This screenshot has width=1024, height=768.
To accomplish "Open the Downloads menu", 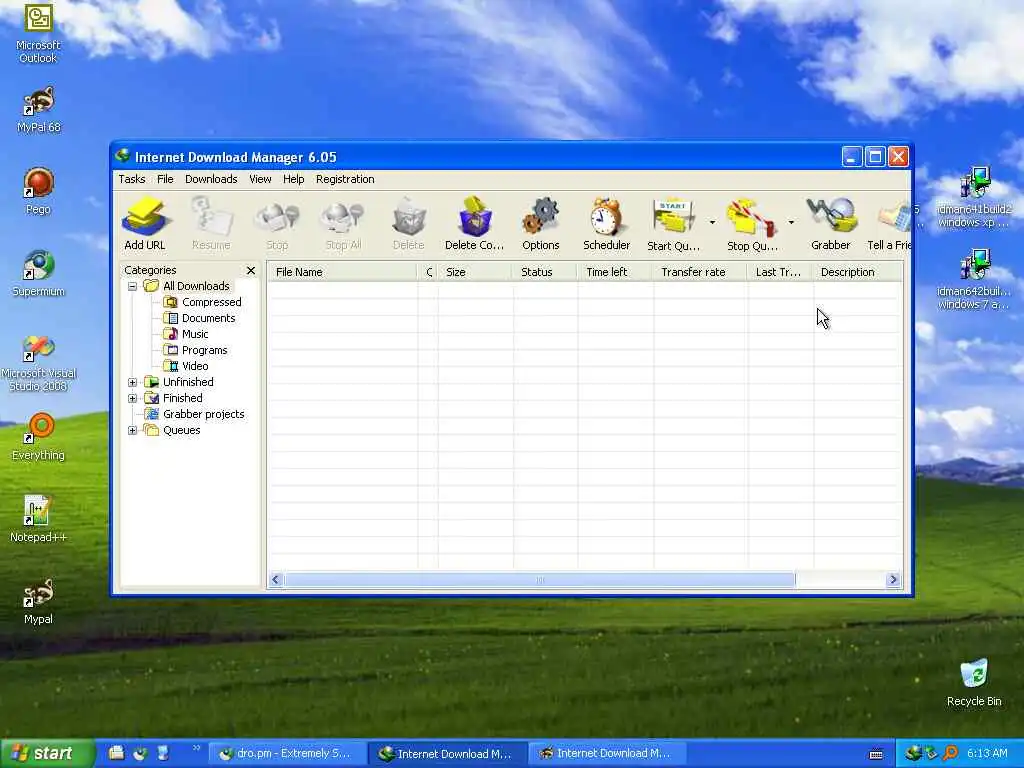I will (211, 179).
